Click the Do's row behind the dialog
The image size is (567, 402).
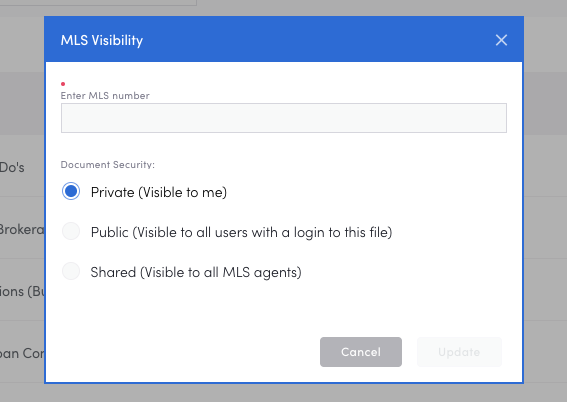pos(22,166)
